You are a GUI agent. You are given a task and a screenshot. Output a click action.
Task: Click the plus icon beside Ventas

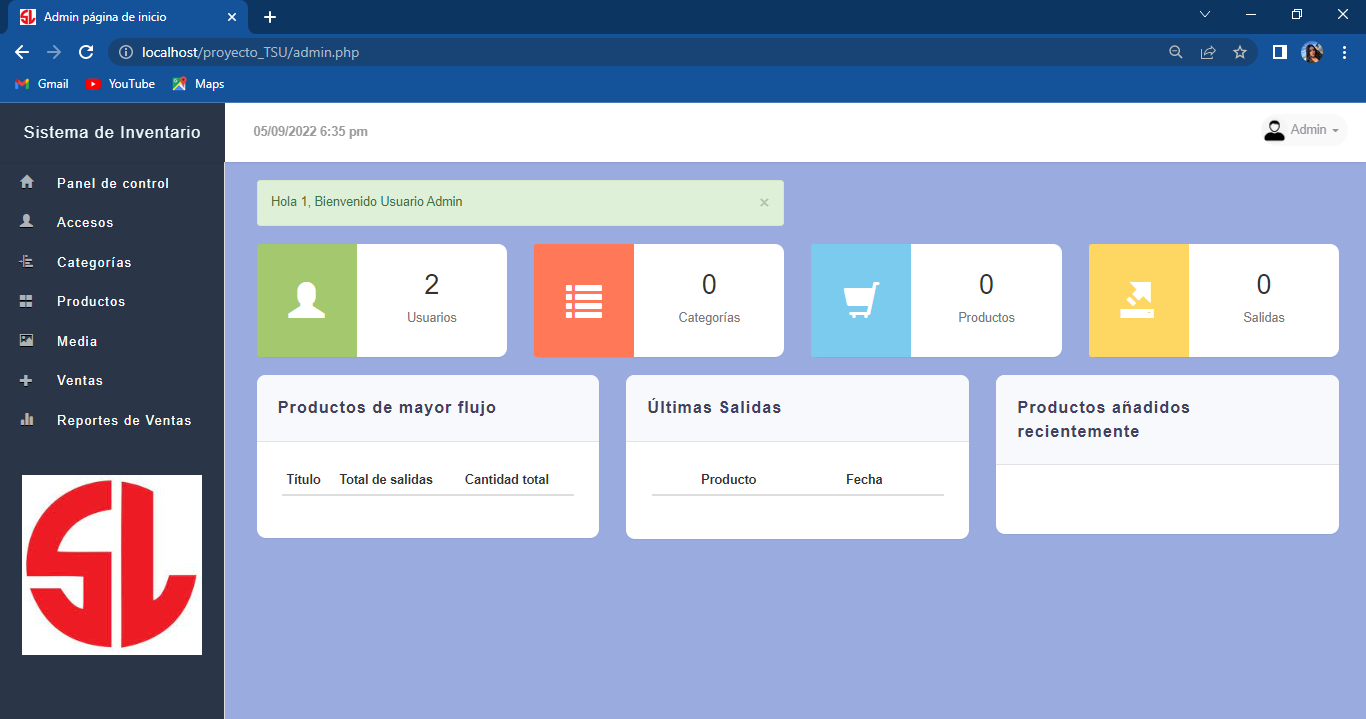pyautogui.click(x=27, y=380)
